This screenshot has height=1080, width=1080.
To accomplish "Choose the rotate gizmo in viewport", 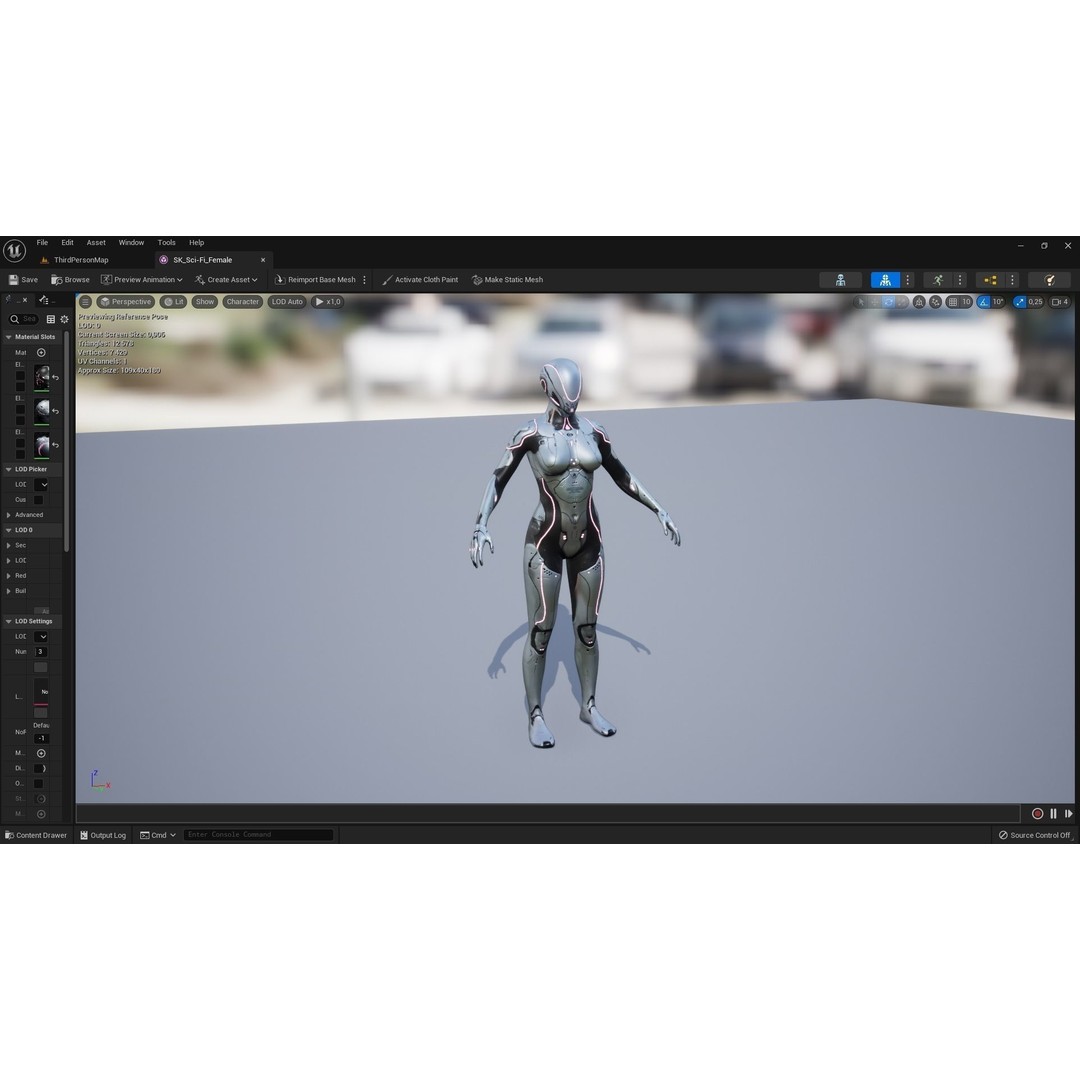I will coord(889,302).
